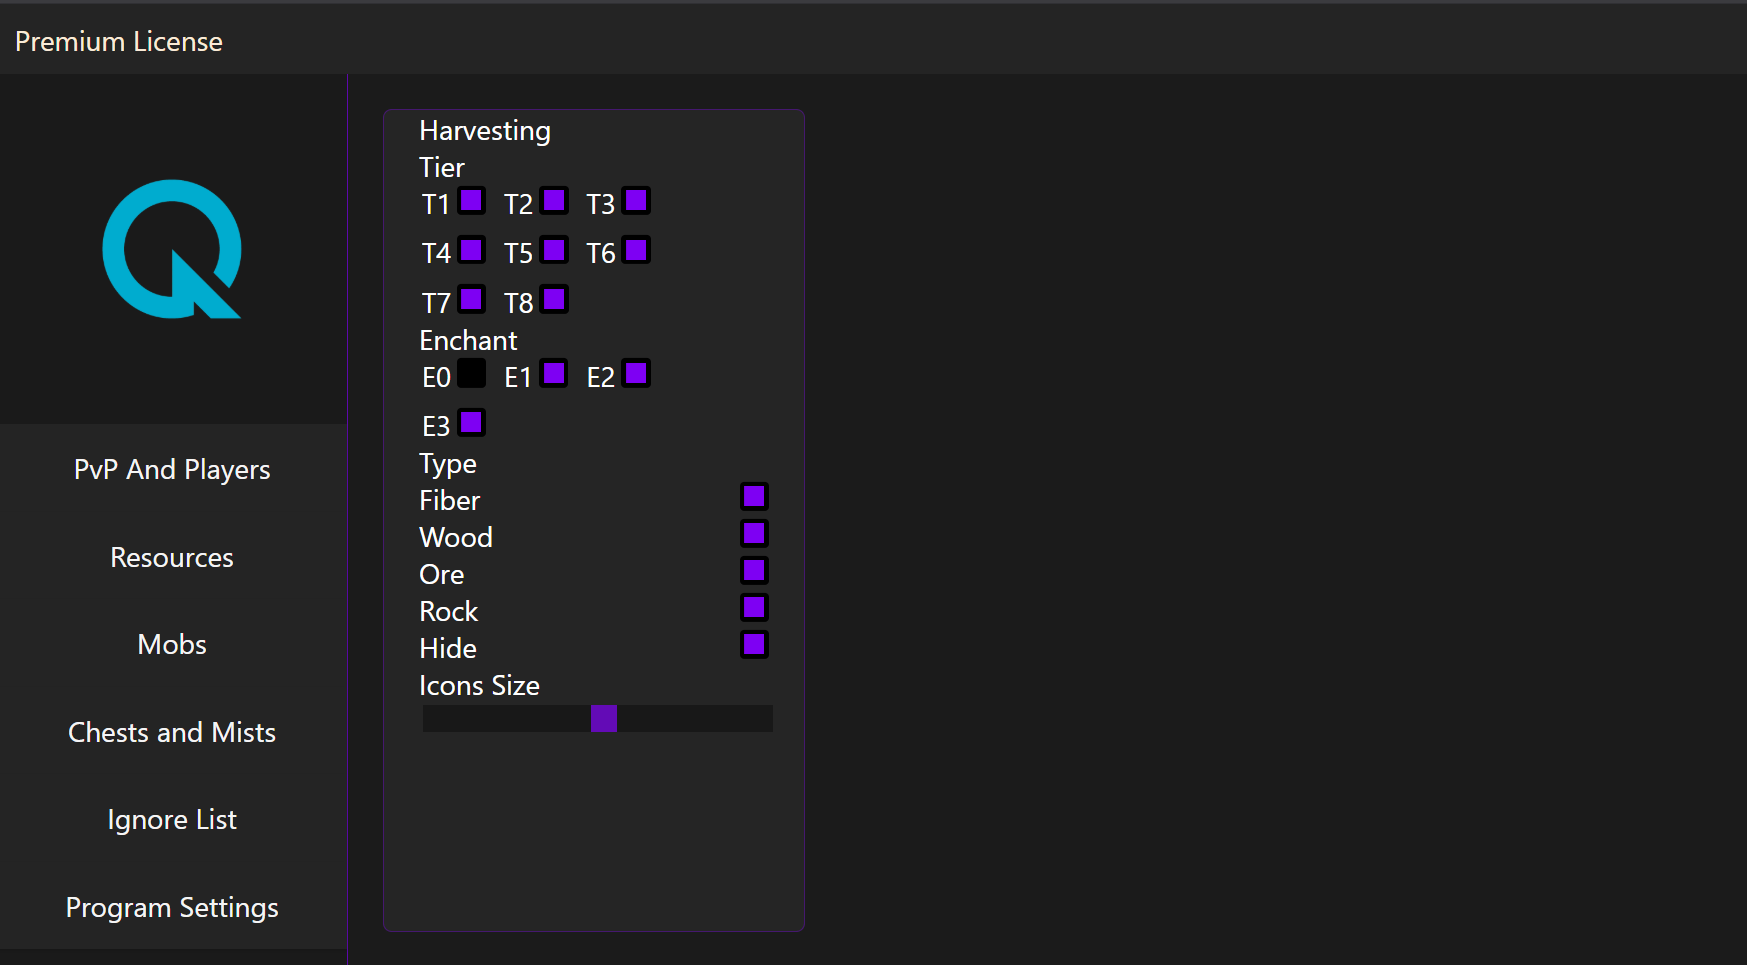
Task: Click the Icons Size slider handle
Action: [x=604, y=718]
